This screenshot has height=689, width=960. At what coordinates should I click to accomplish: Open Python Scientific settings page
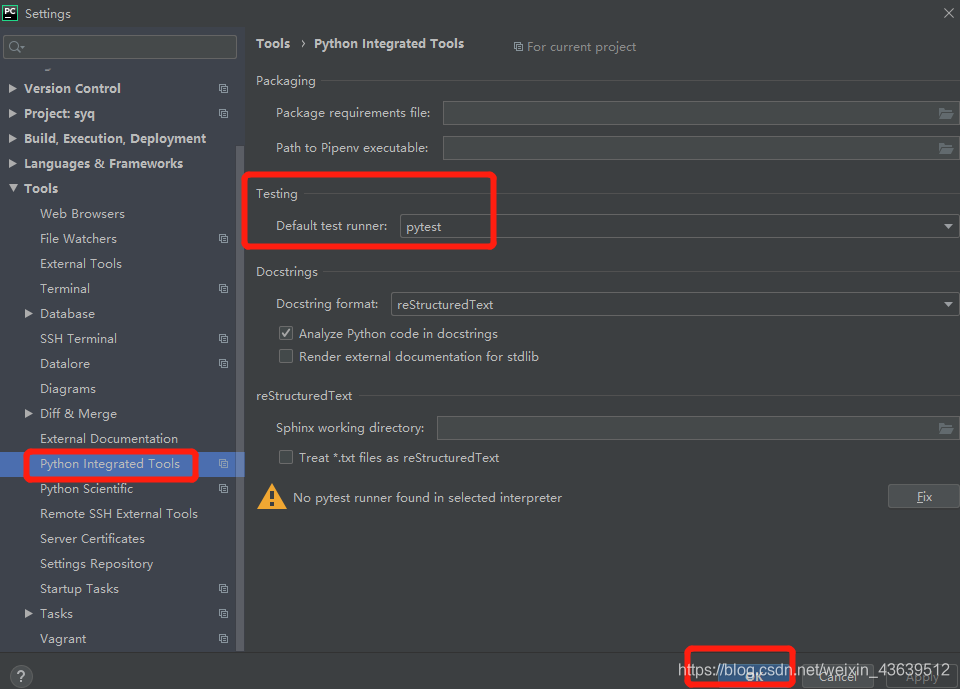click(x=86, y=489)
